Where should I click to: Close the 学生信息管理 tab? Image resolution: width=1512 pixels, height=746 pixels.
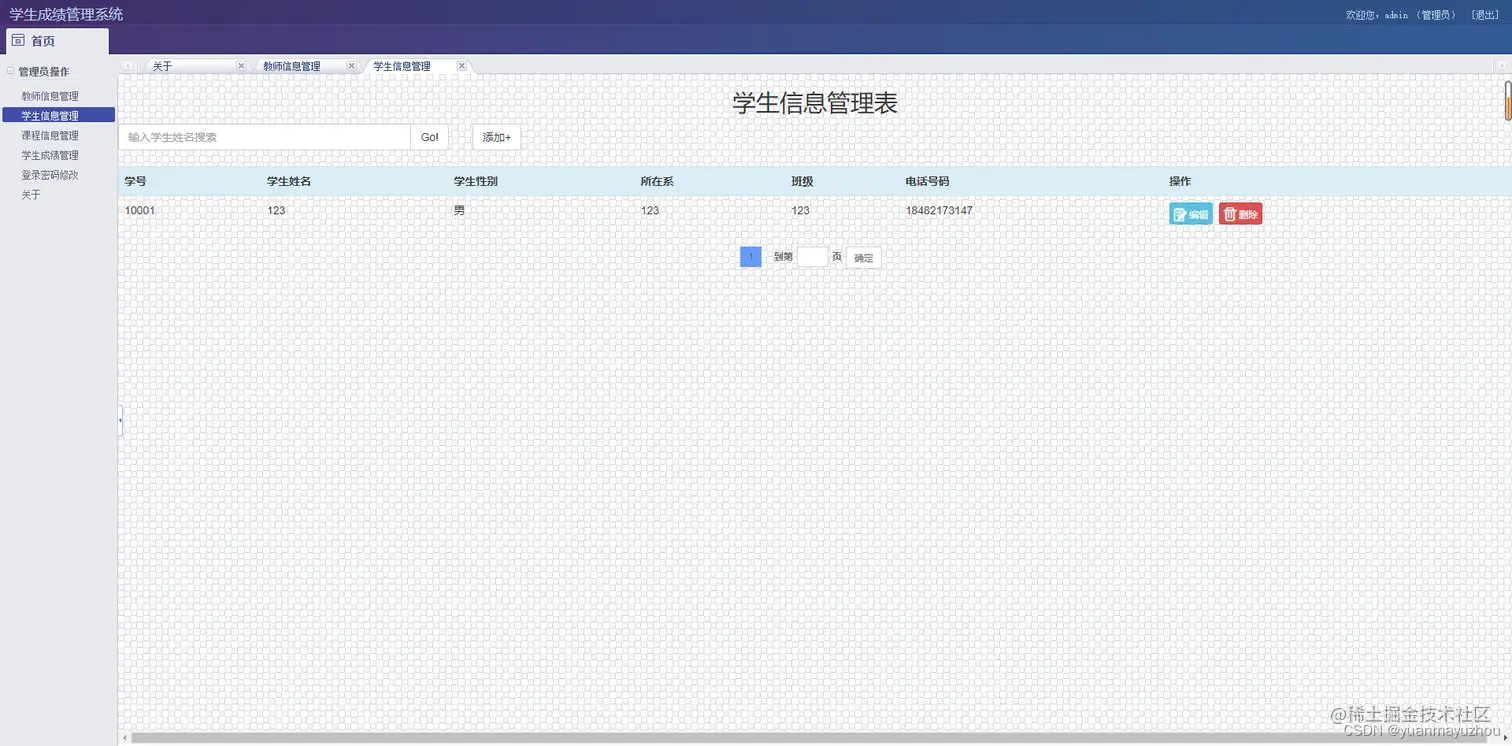(x=461, y=66)
